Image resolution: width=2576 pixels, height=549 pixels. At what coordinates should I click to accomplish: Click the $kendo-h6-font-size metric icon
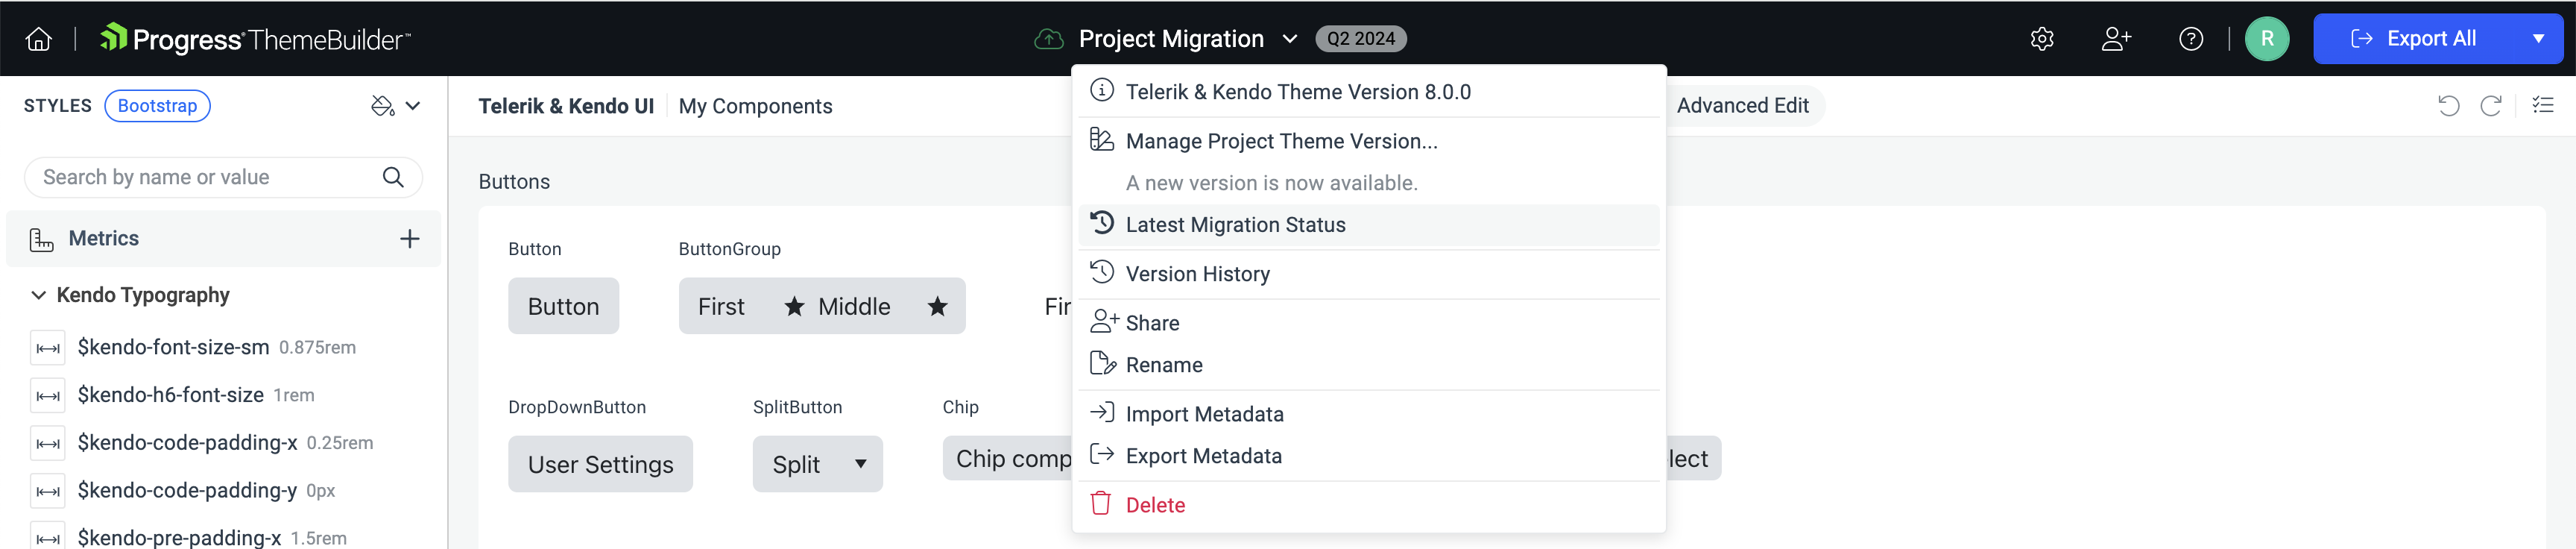(x=47, y=396)
